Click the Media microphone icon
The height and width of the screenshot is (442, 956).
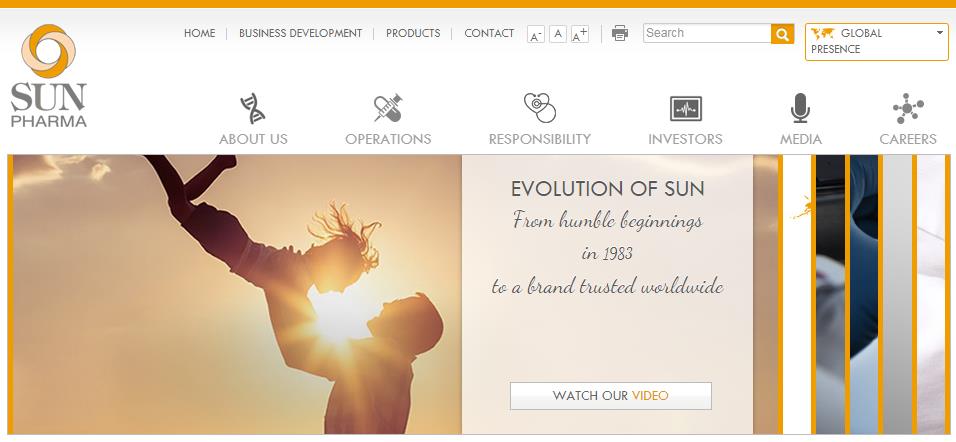click(x=800, y=108)
